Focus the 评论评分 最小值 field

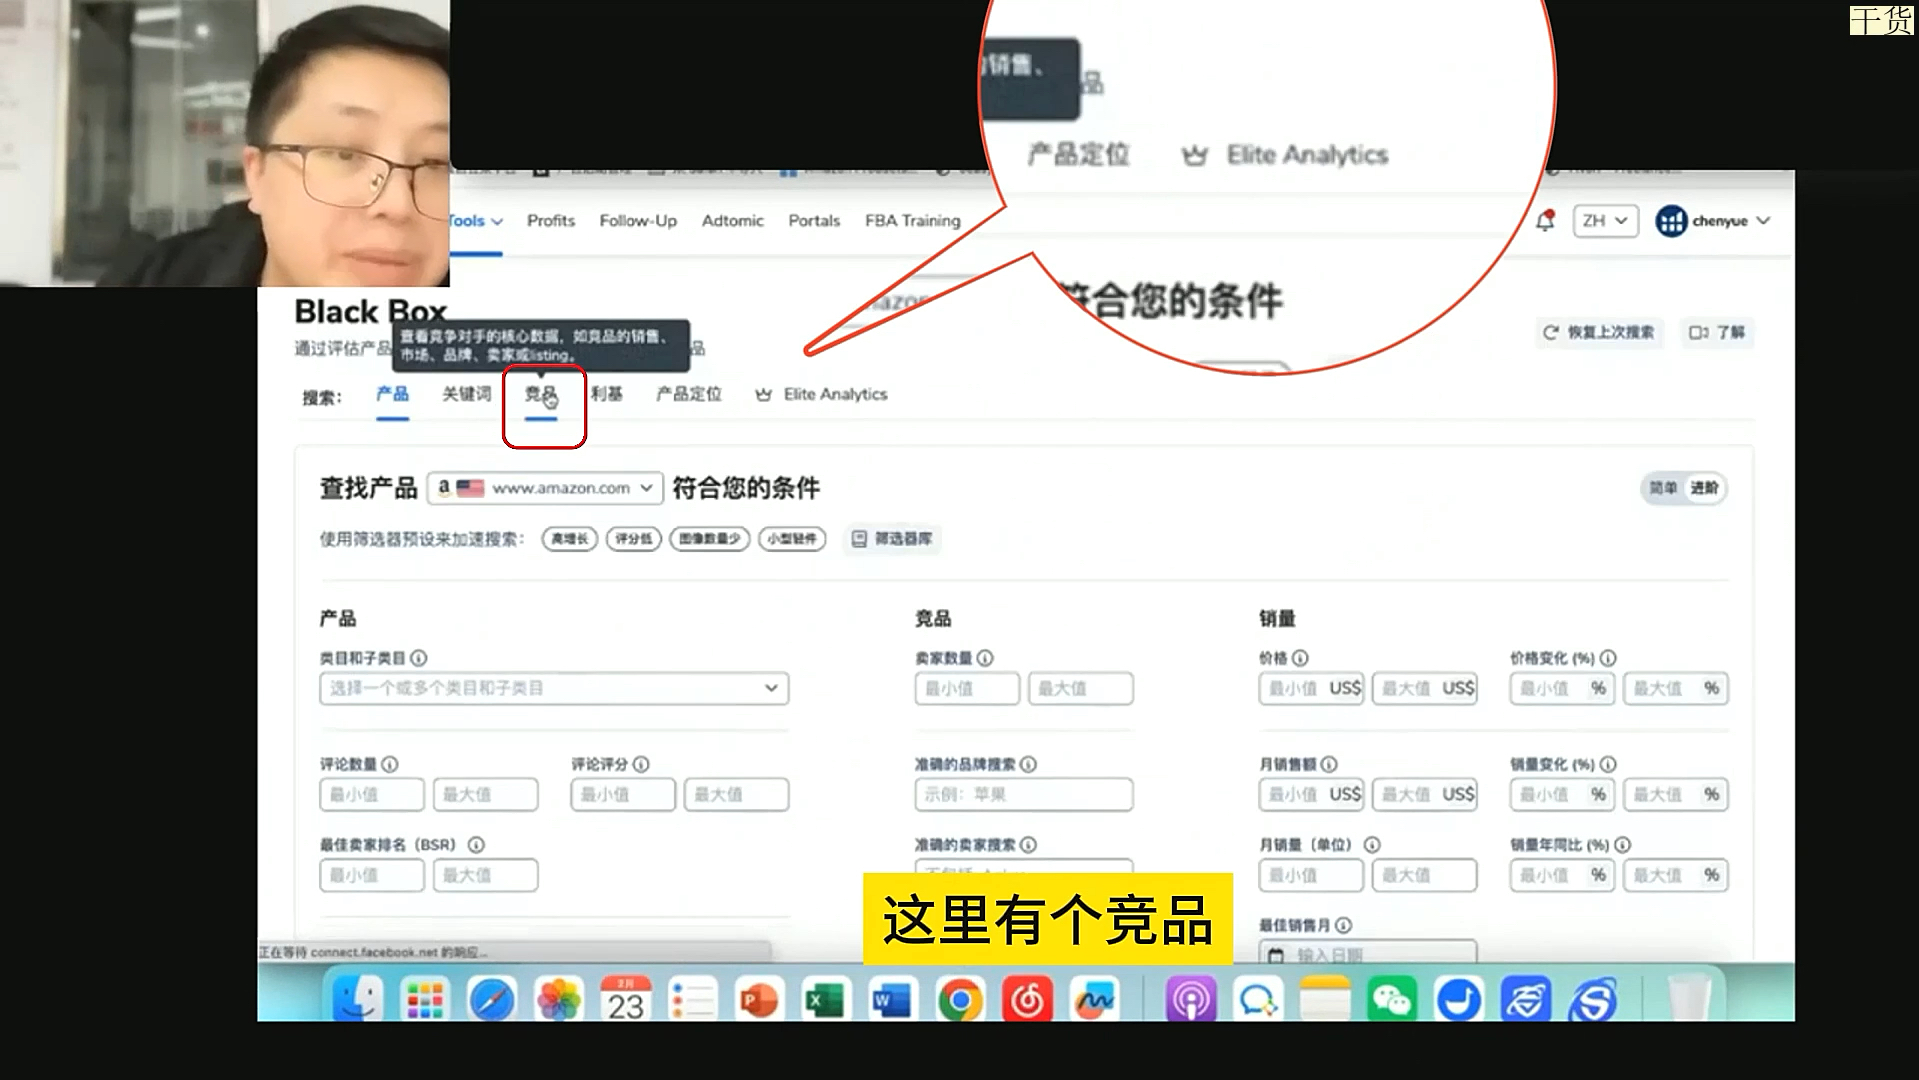(x=623, y=794)
